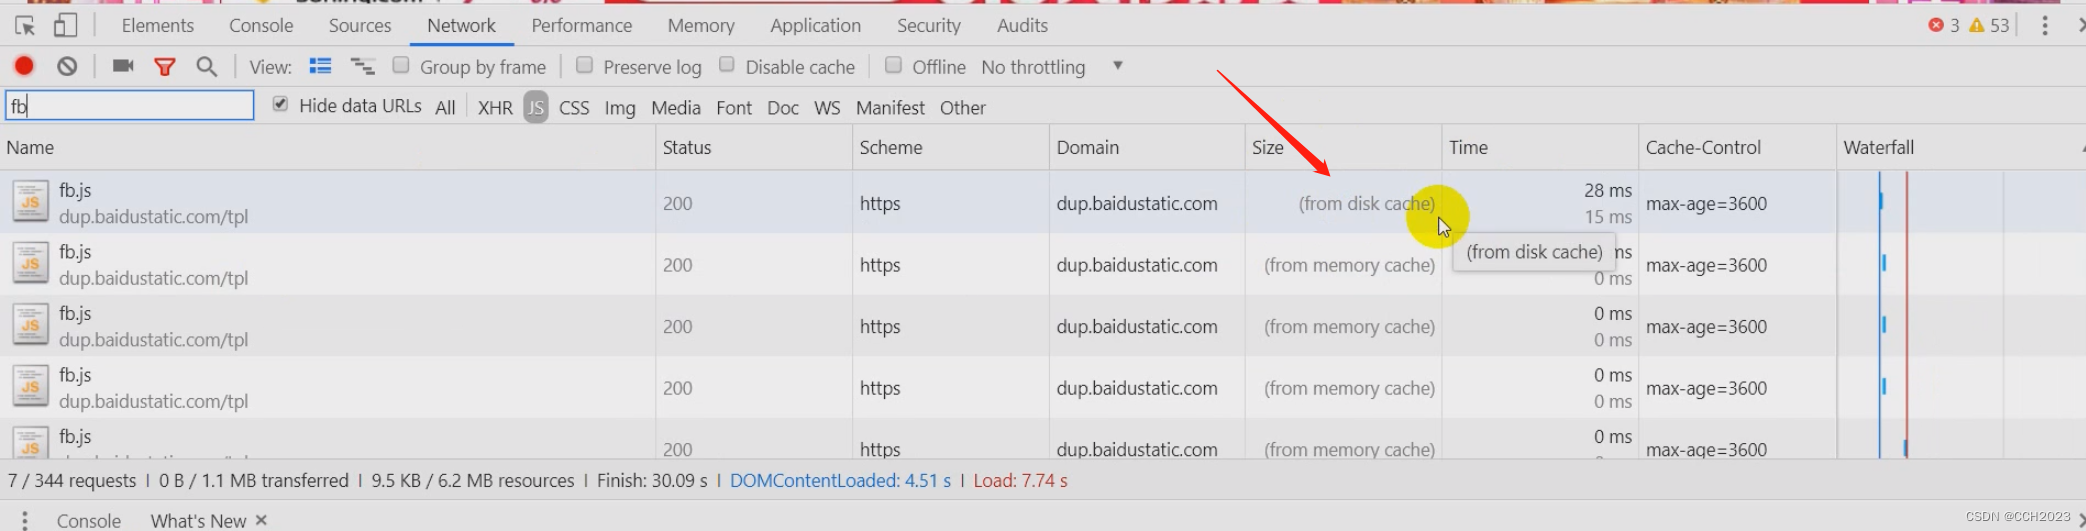This screenshot has width=2086, height=531.
Task: Open the Performance tab
Action: 581,26
